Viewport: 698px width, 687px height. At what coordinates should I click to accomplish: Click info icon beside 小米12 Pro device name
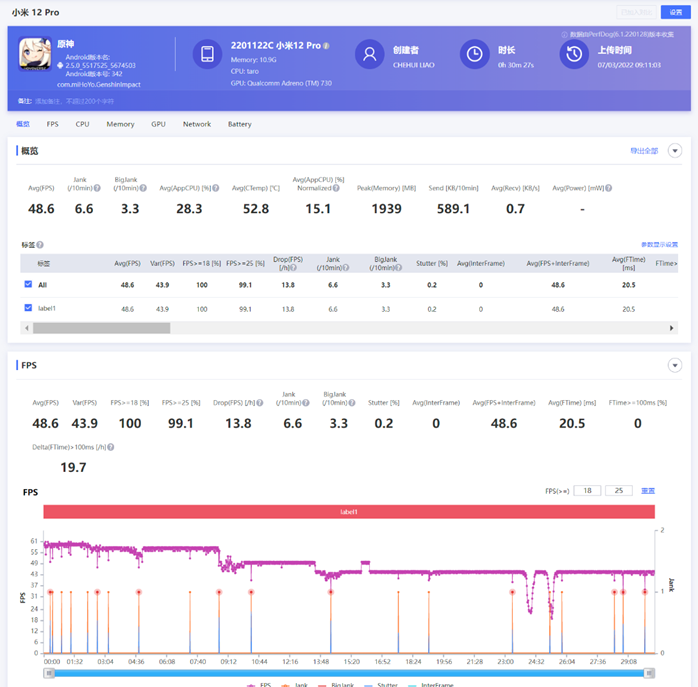click(x=326, y=46)
